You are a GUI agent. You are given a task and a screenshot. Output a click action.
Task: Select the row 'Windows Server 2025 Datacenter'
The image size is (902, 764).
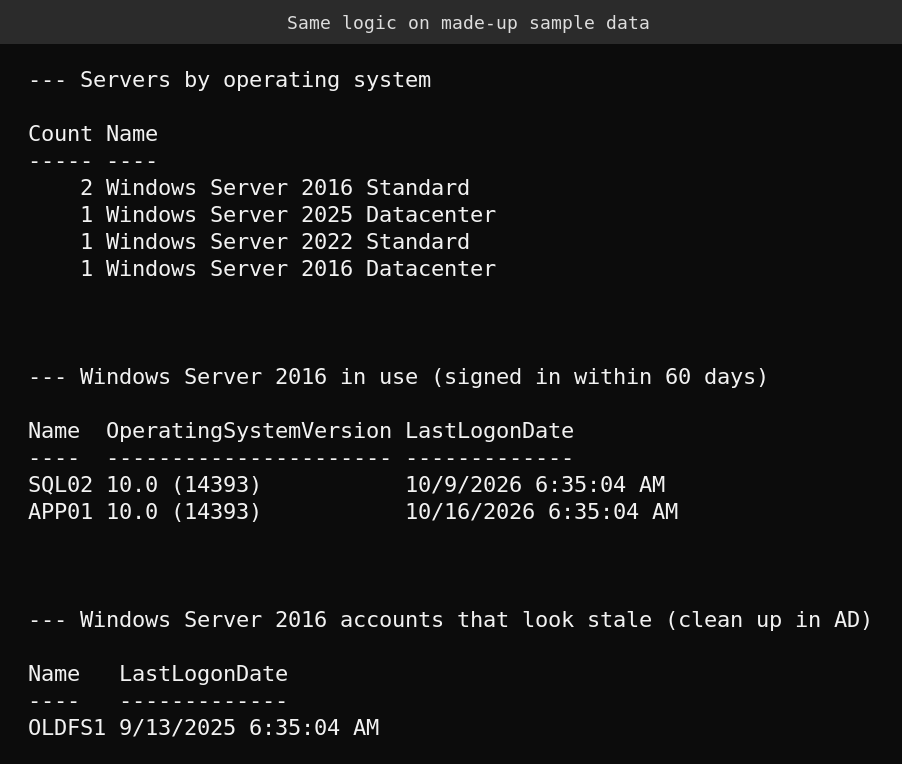[x=288, y=215]
